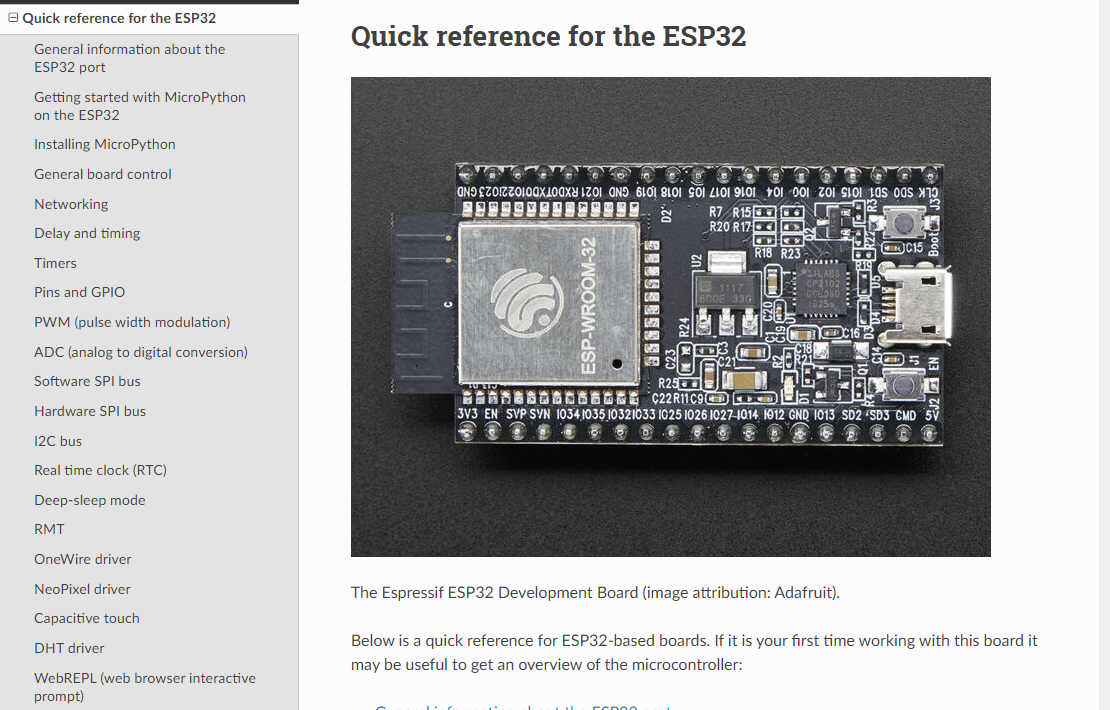The width and height of the screenshot is (1110, 710).
Task: Go to Software SPI bus section
Action: [87, 381]
